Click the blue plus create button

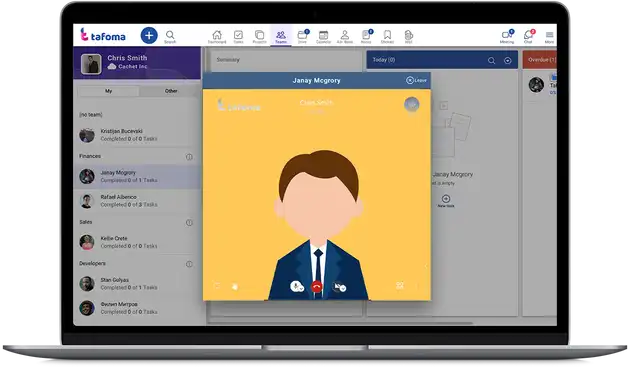tap(149, 35)
